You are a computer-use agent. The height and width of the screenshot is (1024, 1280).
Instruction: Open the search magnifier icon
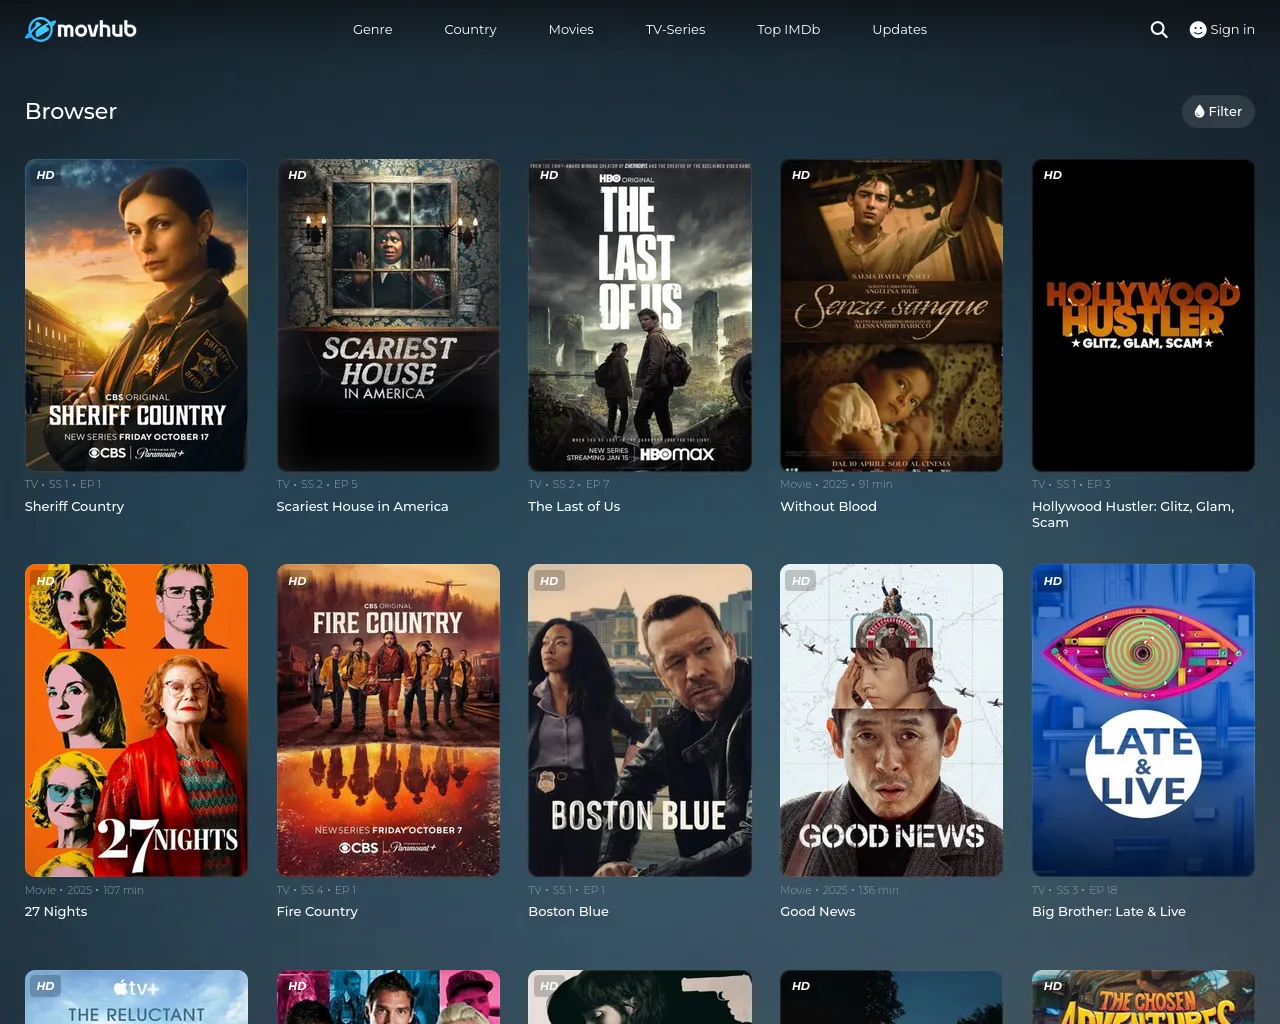coord(1159,30)
